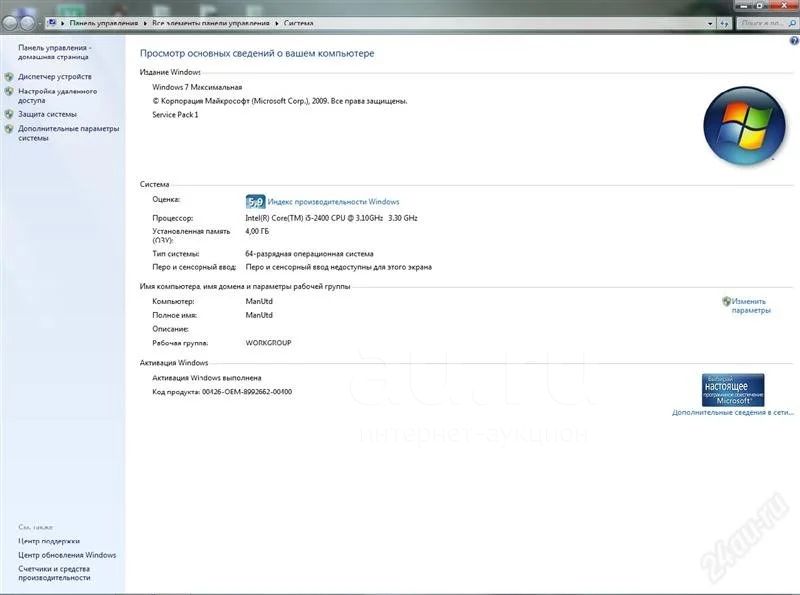Open Диспетчер устройств link
Image resolution: width=800 pixels, height=595 pixels.
[55, 77]
